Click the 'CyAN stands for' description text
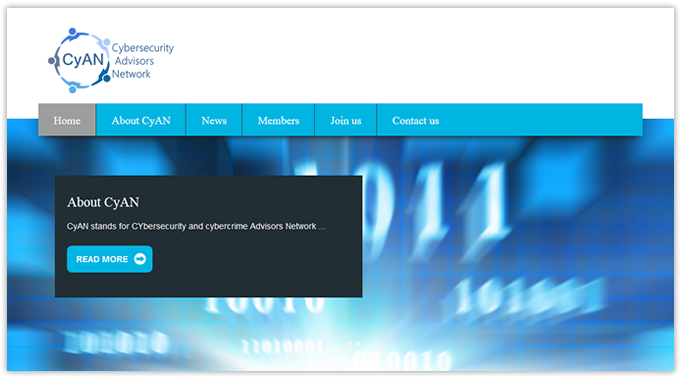 (196, 226)
